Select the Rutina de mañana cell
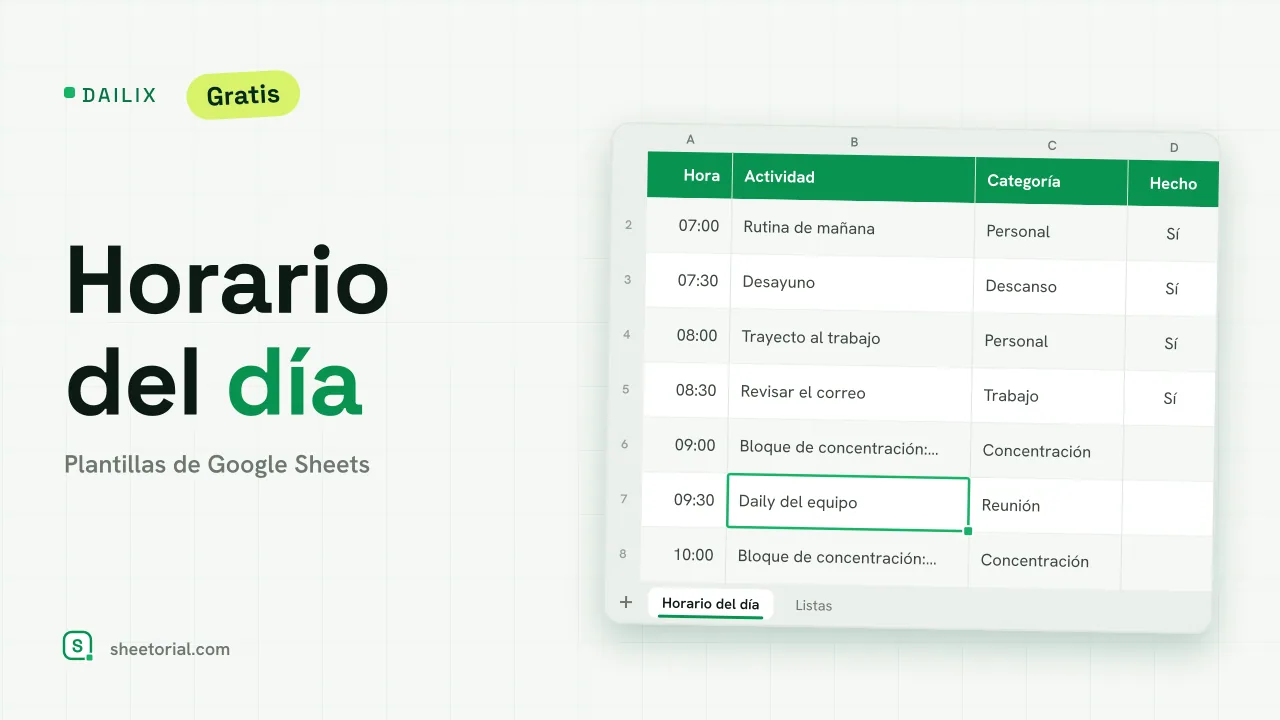The width and height of the screenshot is (1280, 720). tap(853, 229)
